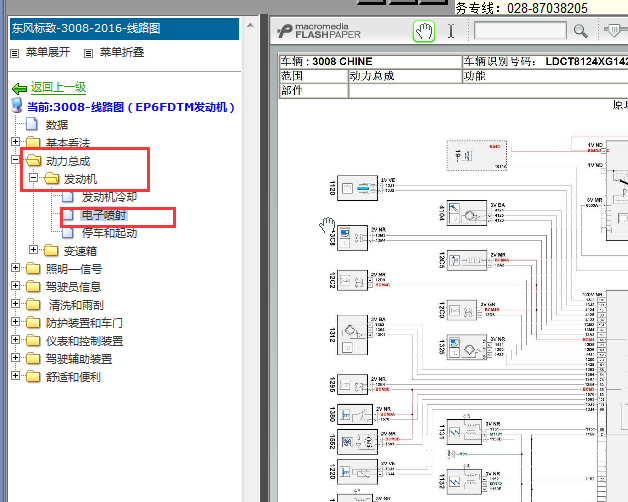Image resolution: width=628 pixels, height=502 pixels.
Task: Select the 防护装置和车门 folder label
Action: (x=84, y=323)
